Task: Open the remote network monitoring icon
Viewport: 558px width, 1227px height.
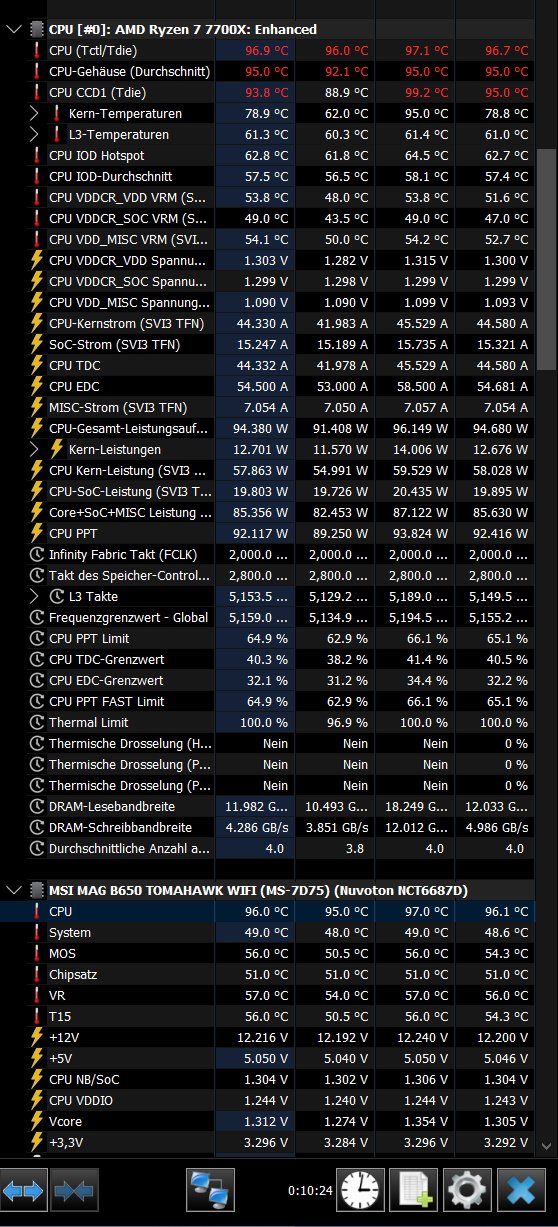Action: click(211, 1190)
